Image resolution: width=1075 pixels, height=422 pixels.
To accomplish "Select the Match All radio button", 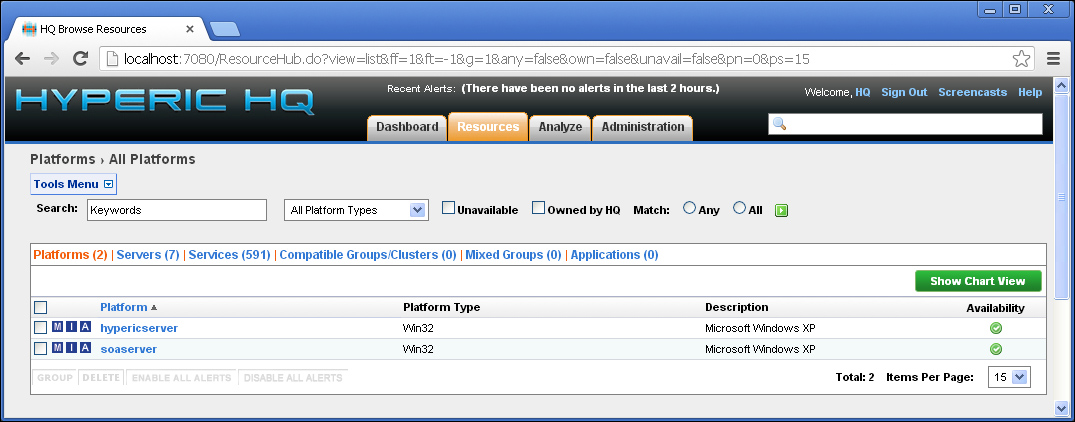I will coord(739,208).
